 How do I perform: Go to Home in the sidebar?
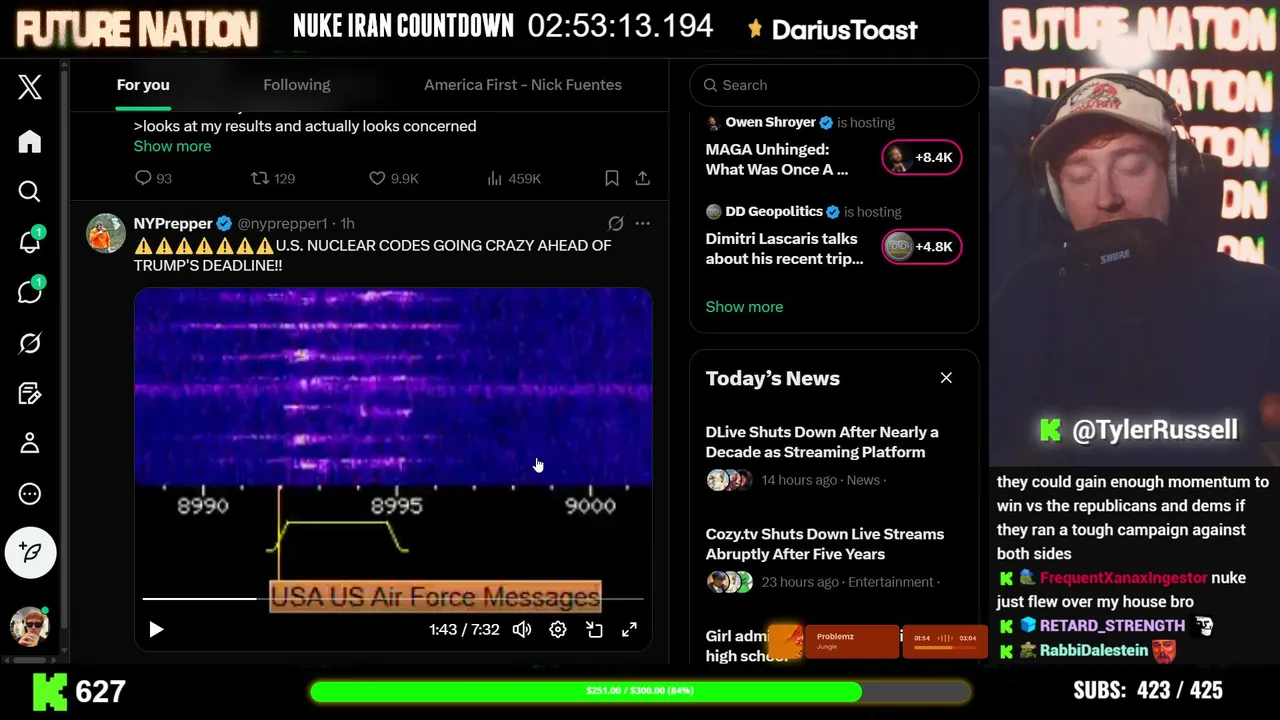coord(30,142)
